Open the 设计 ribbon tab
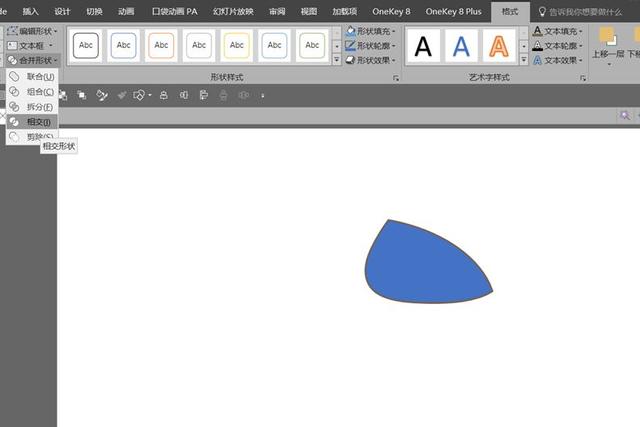Viewport: 640px width, 427px height. (62, 11)
